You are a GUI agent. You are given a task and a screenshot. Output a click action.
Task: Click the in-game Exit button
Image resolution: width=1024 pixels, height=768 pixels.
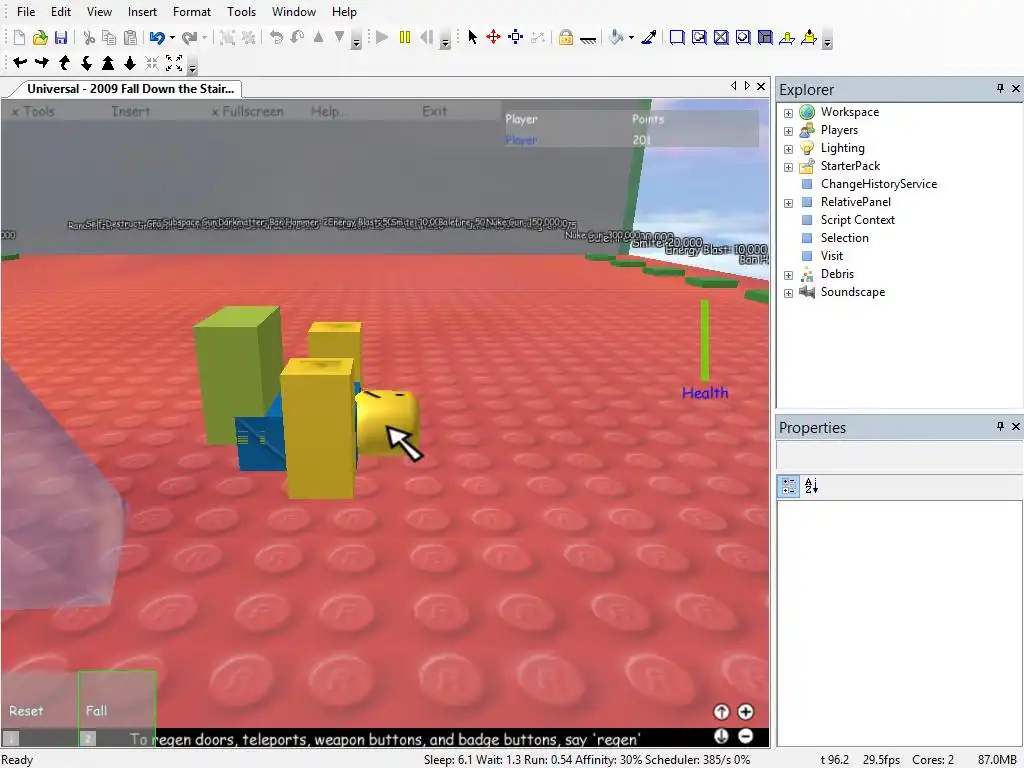[434, 111]
